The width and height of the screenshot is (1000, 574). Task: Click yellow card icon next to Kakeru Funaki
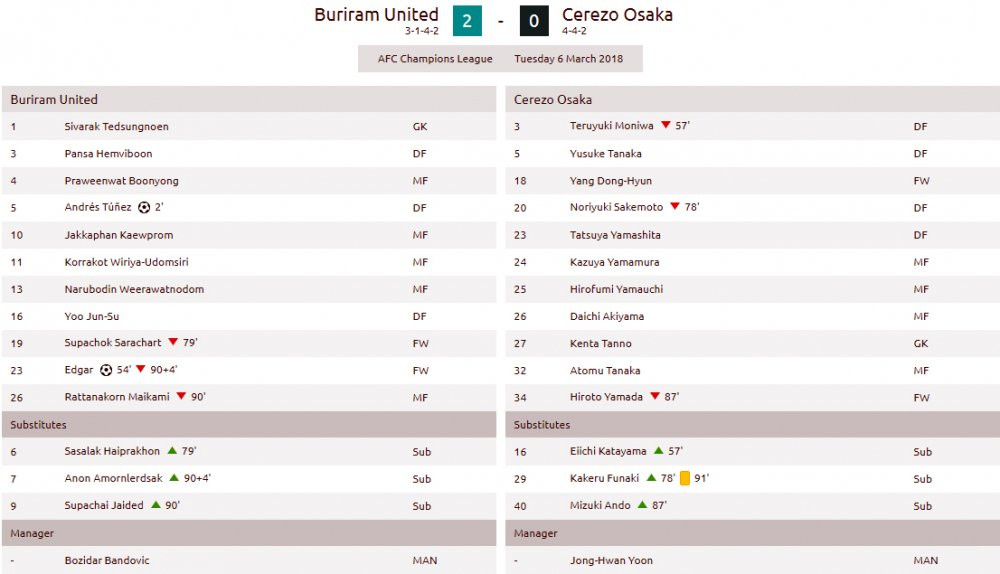tap(685, 479)
